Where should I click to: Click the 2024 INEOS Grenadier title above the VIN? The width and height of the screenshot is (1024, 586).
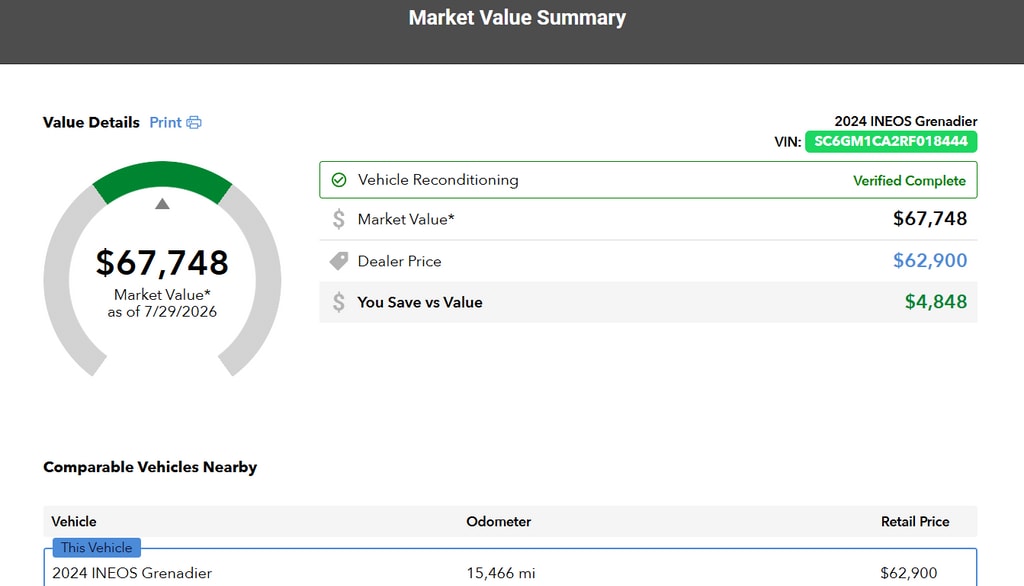pyautogui.click(x=906, y=121)
